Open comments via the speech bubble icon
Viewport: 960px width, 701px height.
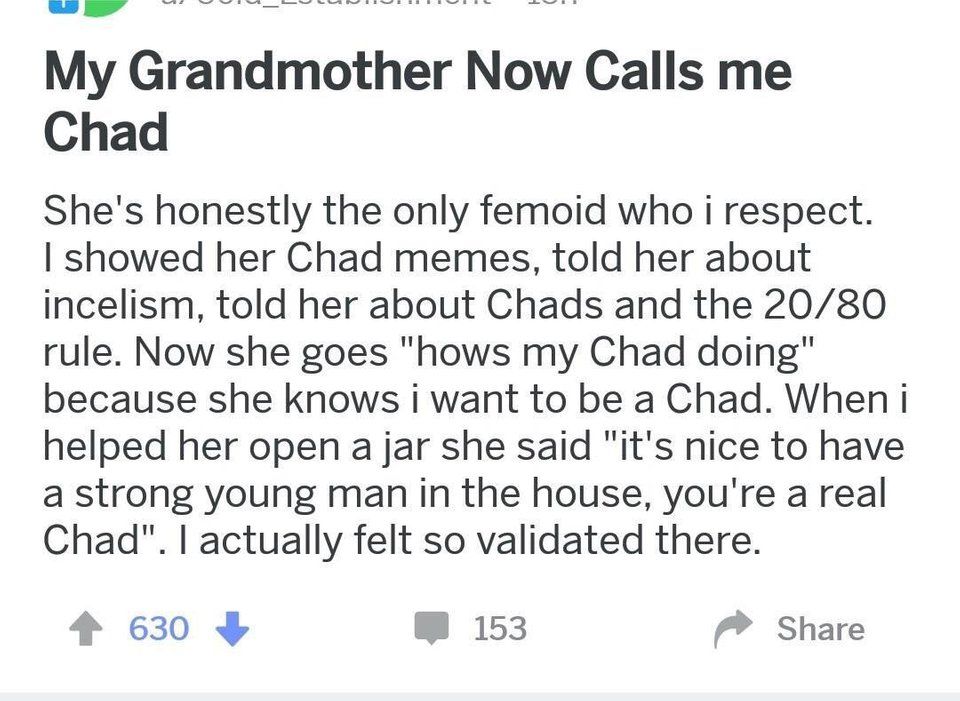point(432,628)
